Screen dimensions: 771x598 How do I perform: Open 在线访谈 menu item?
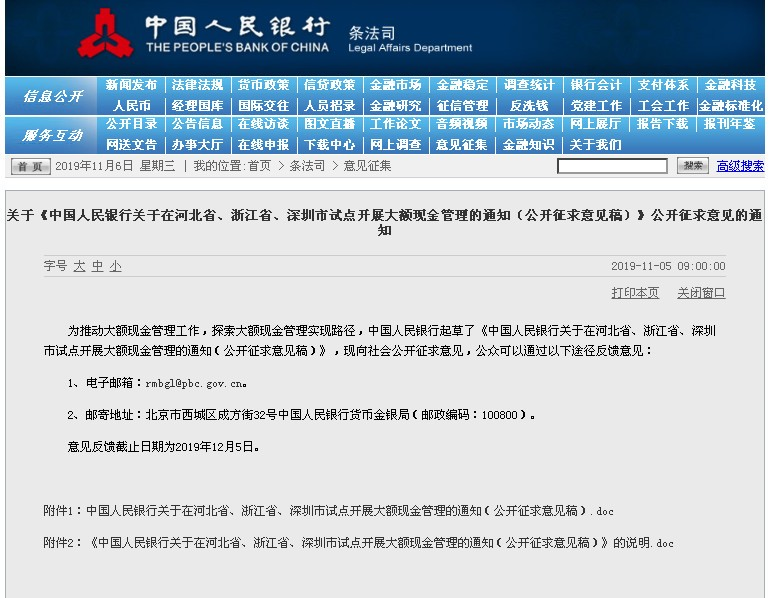click(x=264, y=124)
